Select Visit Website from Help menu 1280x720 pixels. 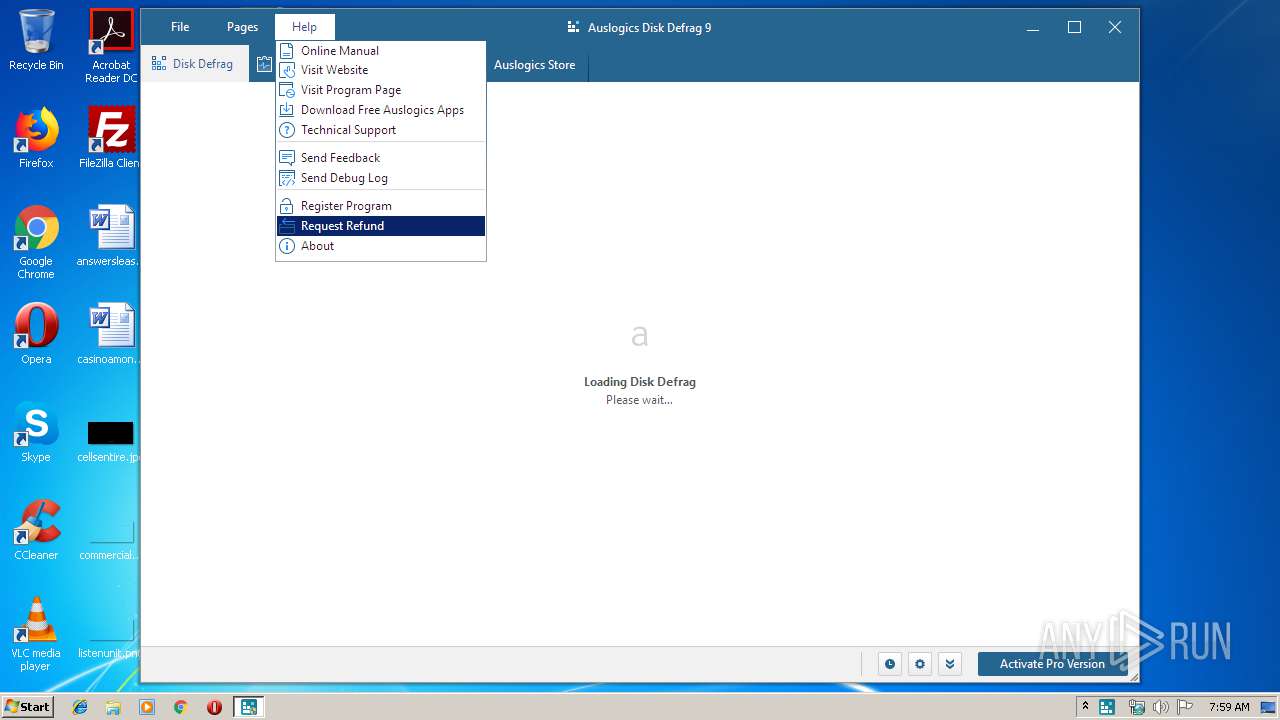[380, 70]
